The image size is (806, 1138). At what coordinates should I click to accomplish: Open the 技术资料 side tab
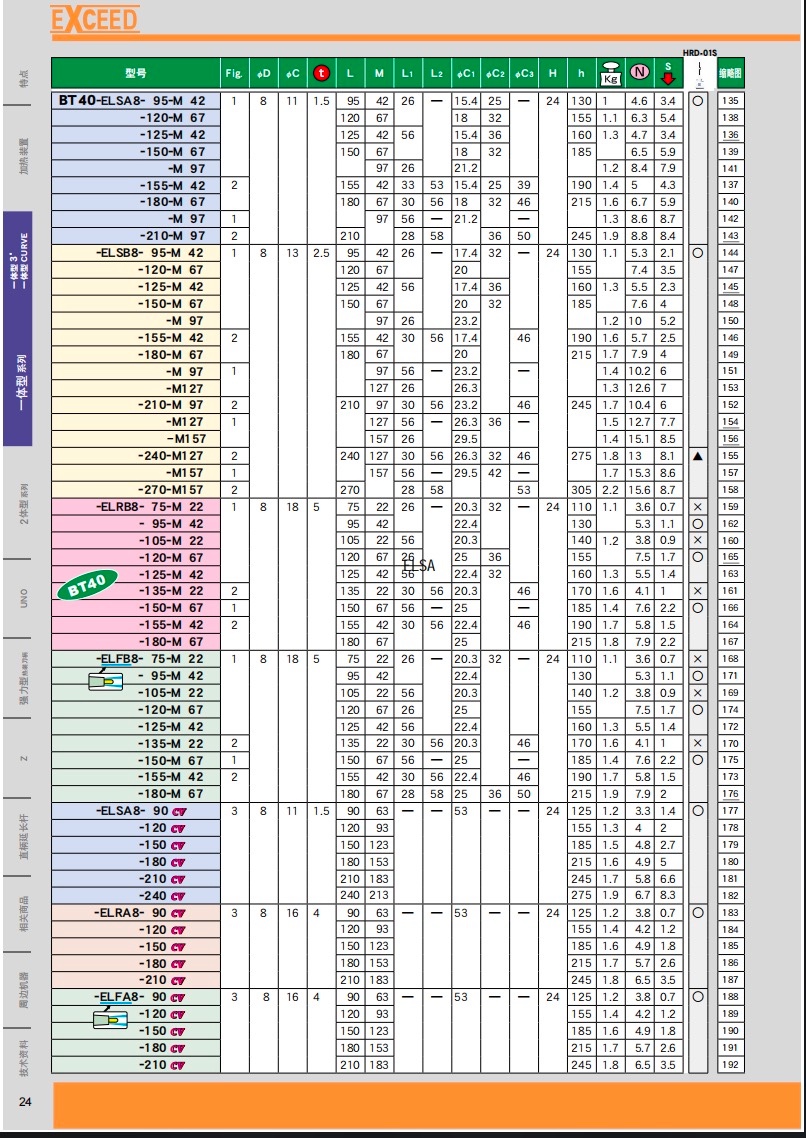click(x=25, y=1058)
